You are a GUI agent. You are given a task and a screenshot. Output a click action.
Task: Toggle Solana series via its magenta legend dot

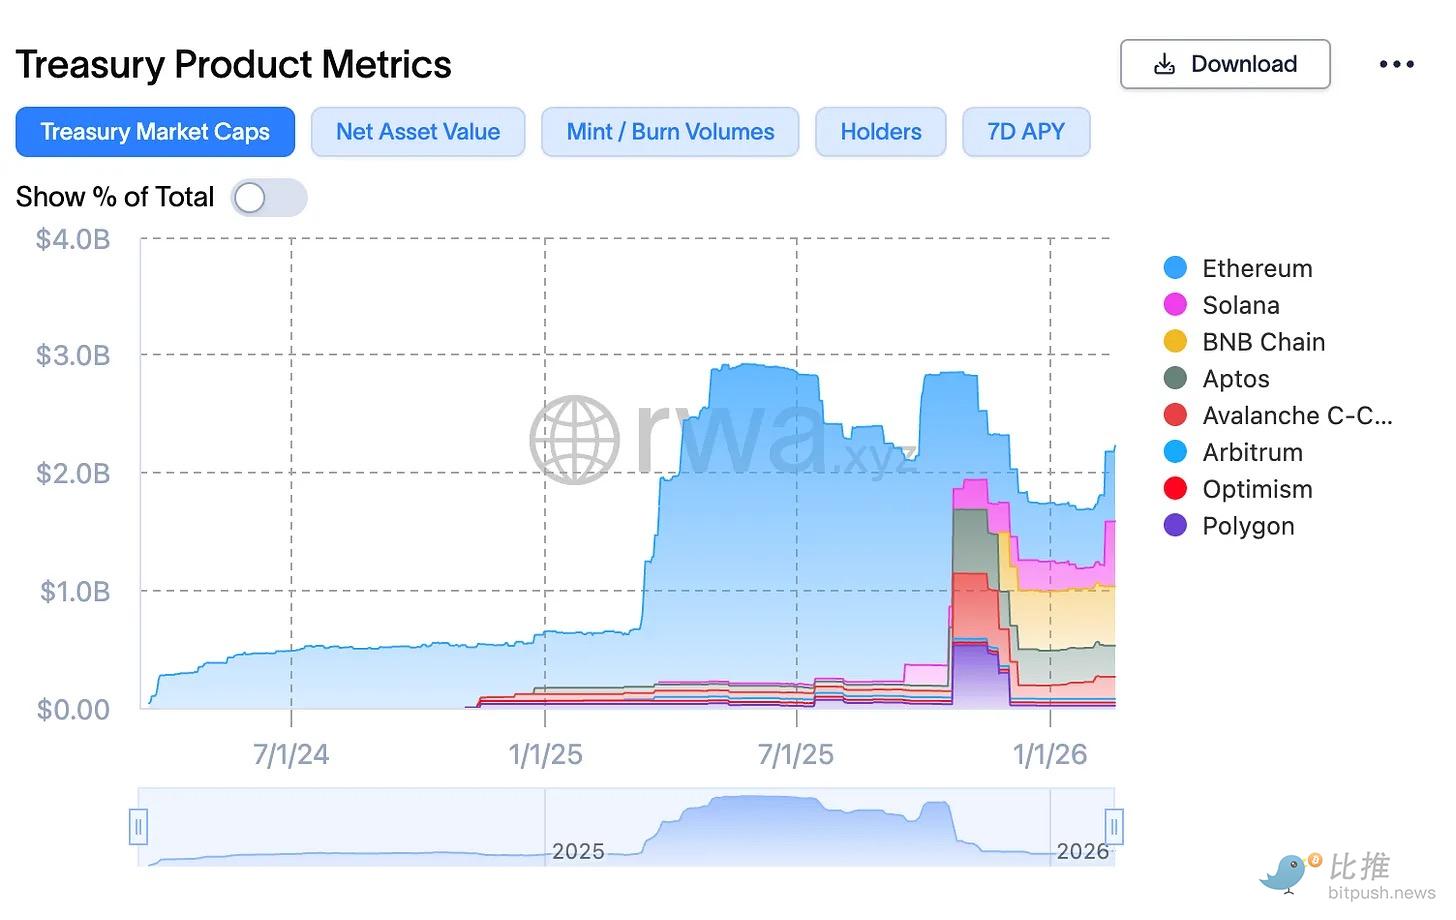pyautogui.click(x=1175, y=305)
